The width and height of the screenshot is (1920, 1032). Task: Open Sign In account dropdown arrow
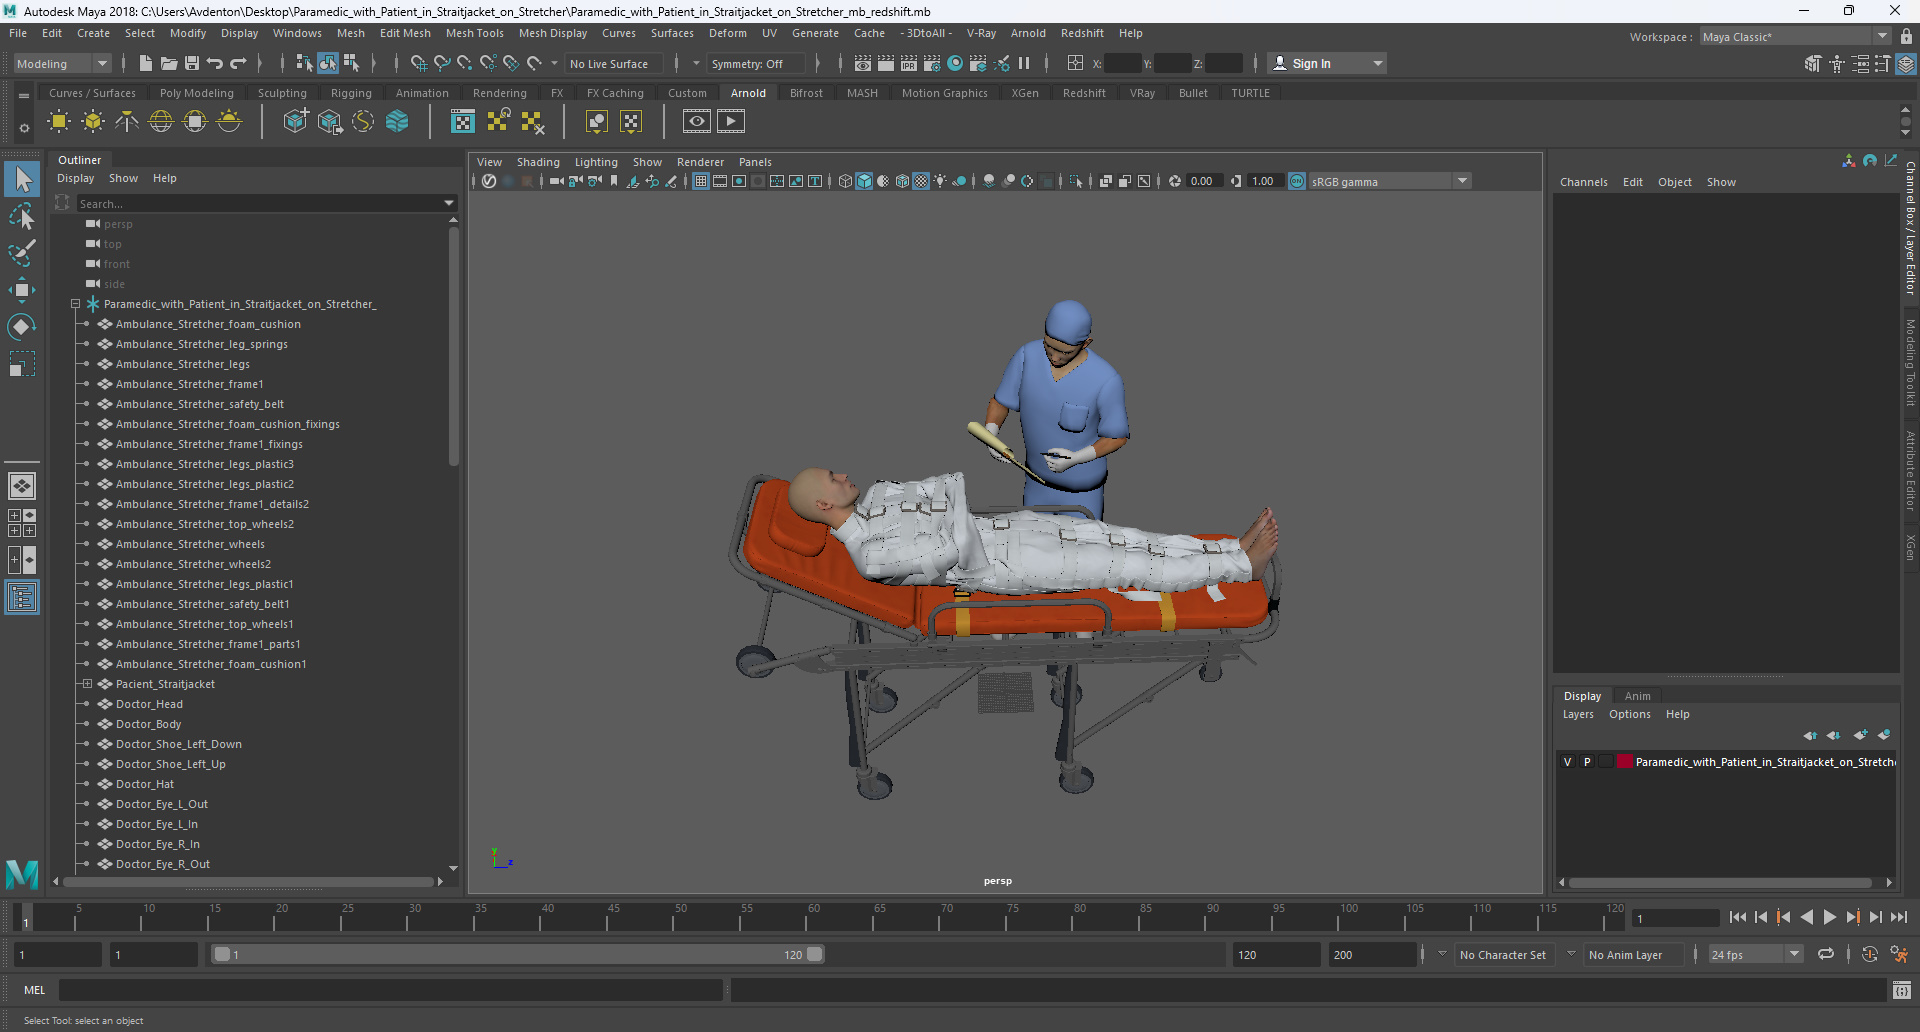point(1378,63)
